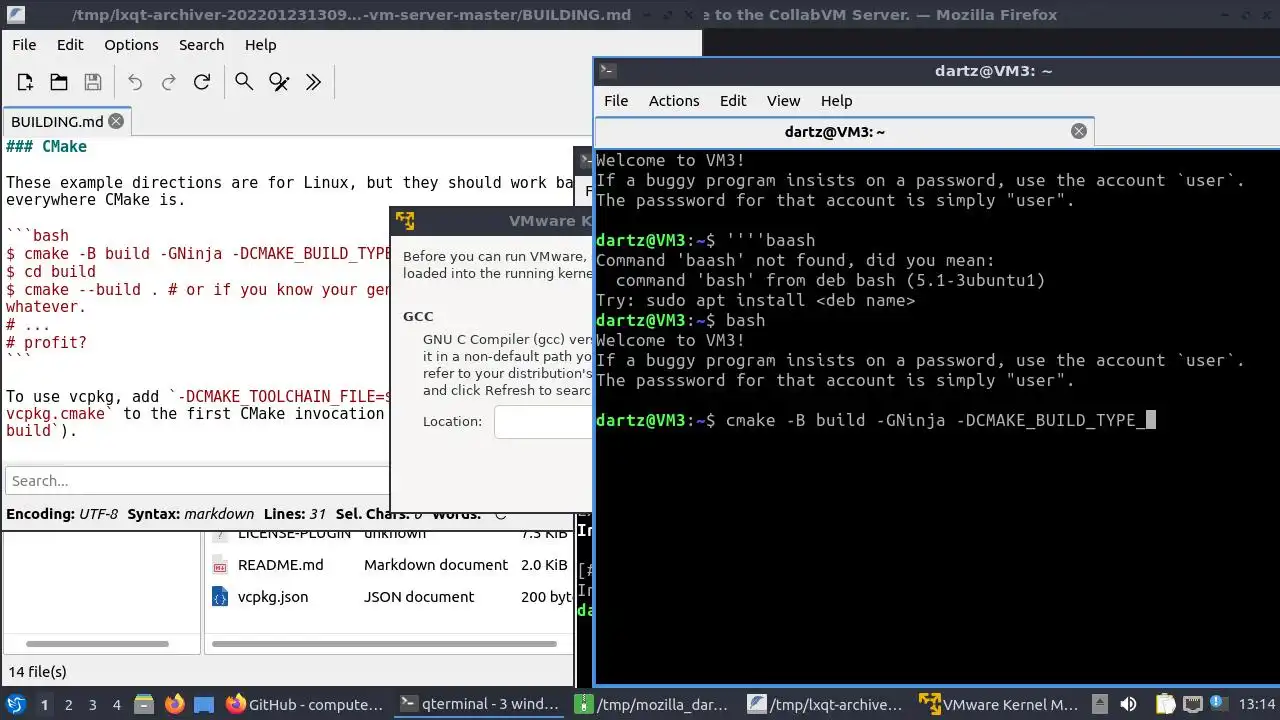Screen dimensions: 1280x720
Task: Open the terminal Edit menu
Action: pyautogui.click(x=733, y=101)
